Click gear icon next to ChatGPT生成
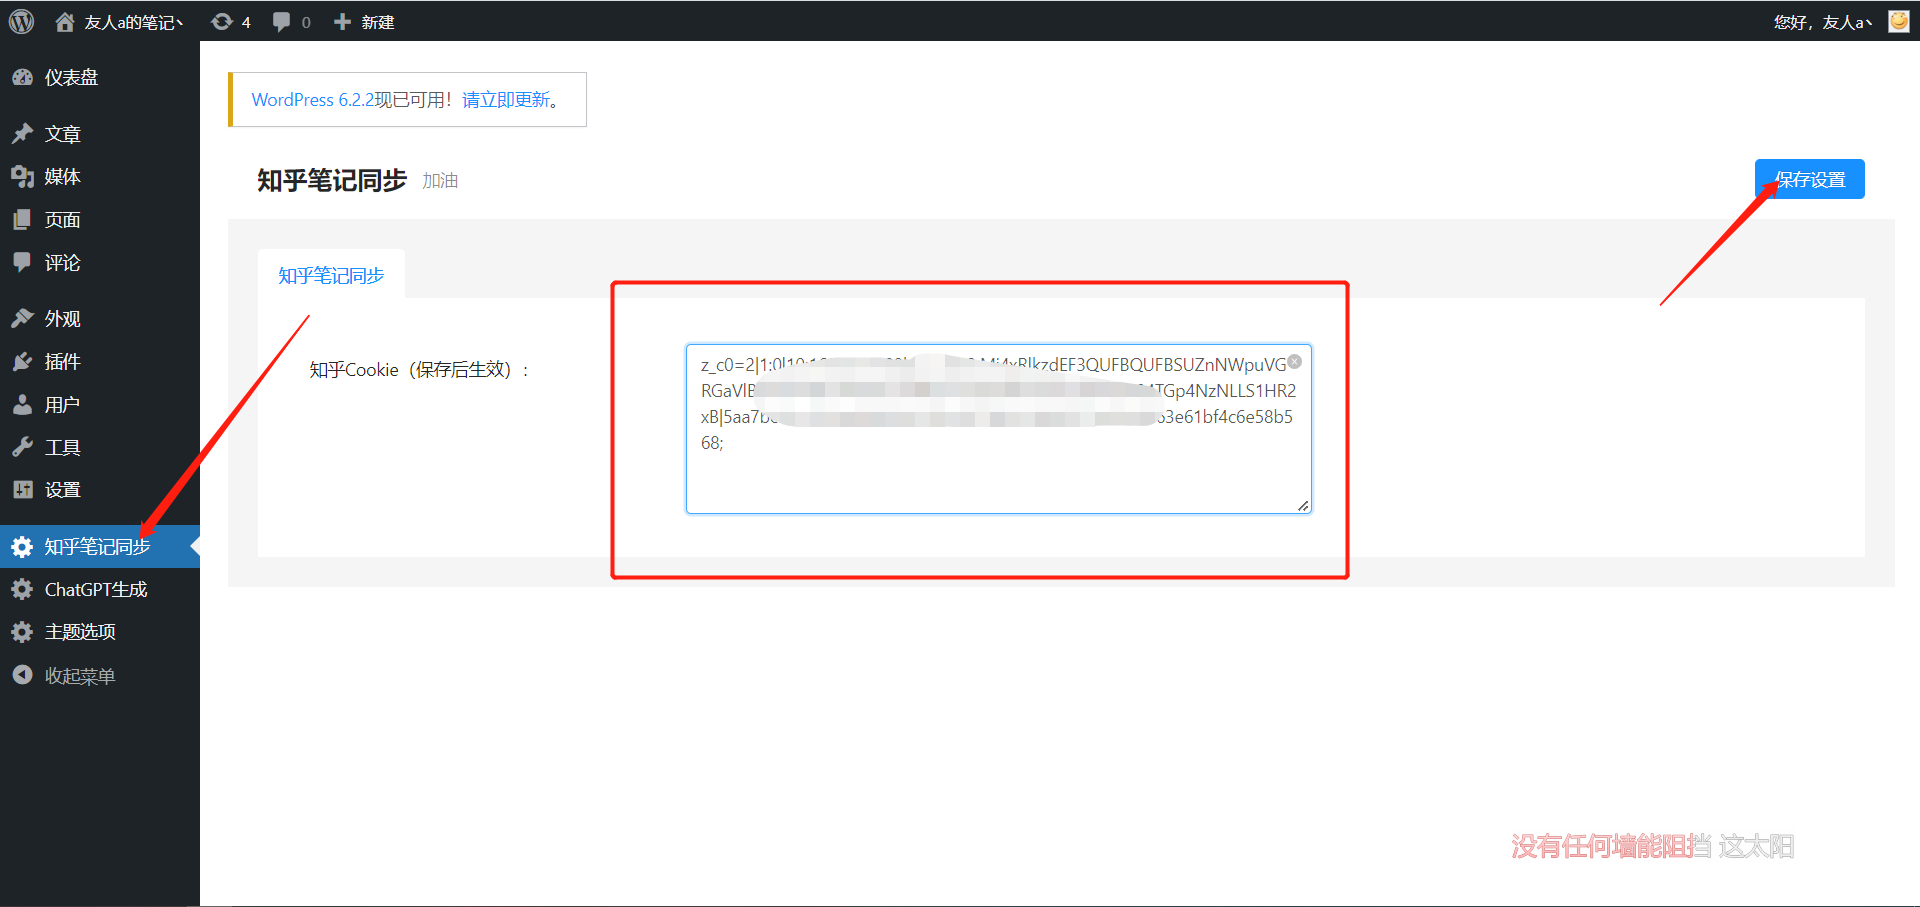This screenshot has width=1920, height=907. [22, 589]
